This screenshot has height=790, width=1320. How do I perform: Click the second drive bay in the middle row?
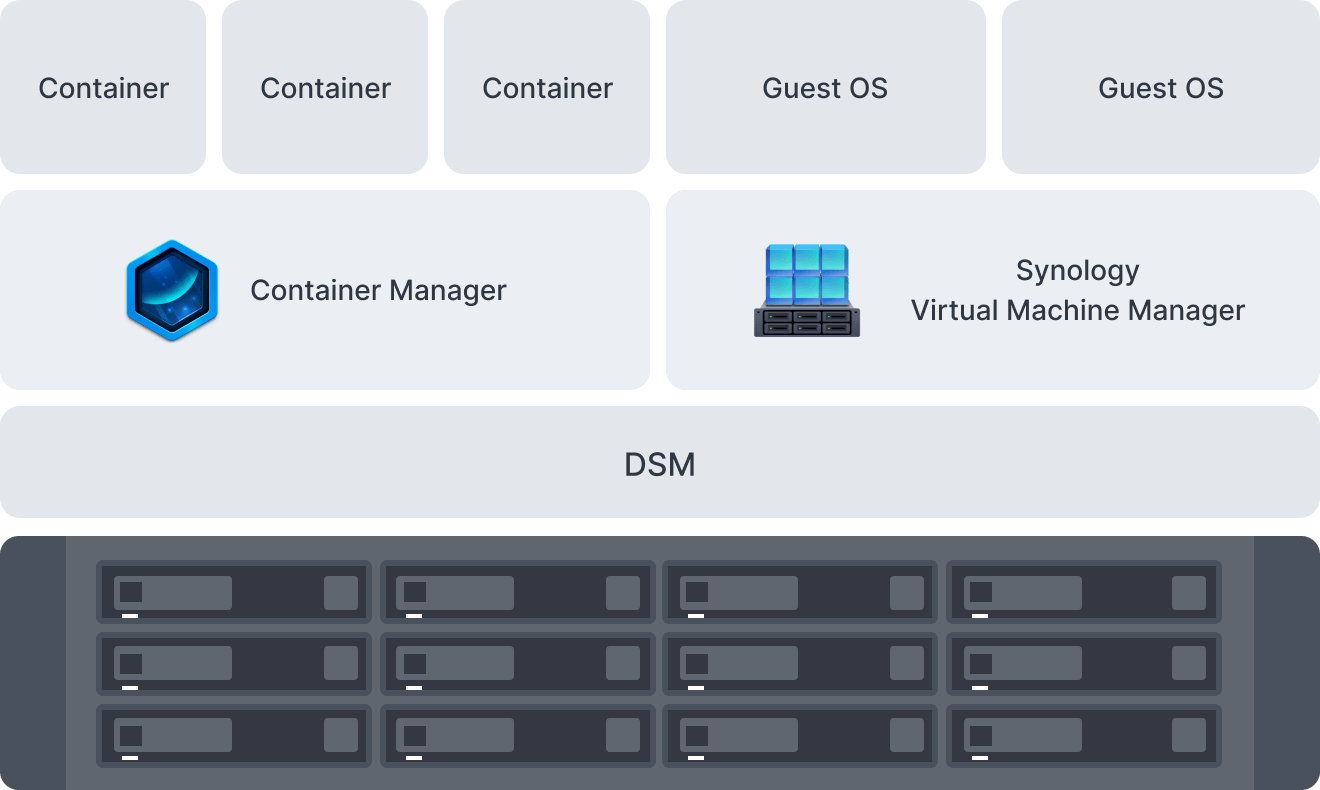[x=517, y=664]
